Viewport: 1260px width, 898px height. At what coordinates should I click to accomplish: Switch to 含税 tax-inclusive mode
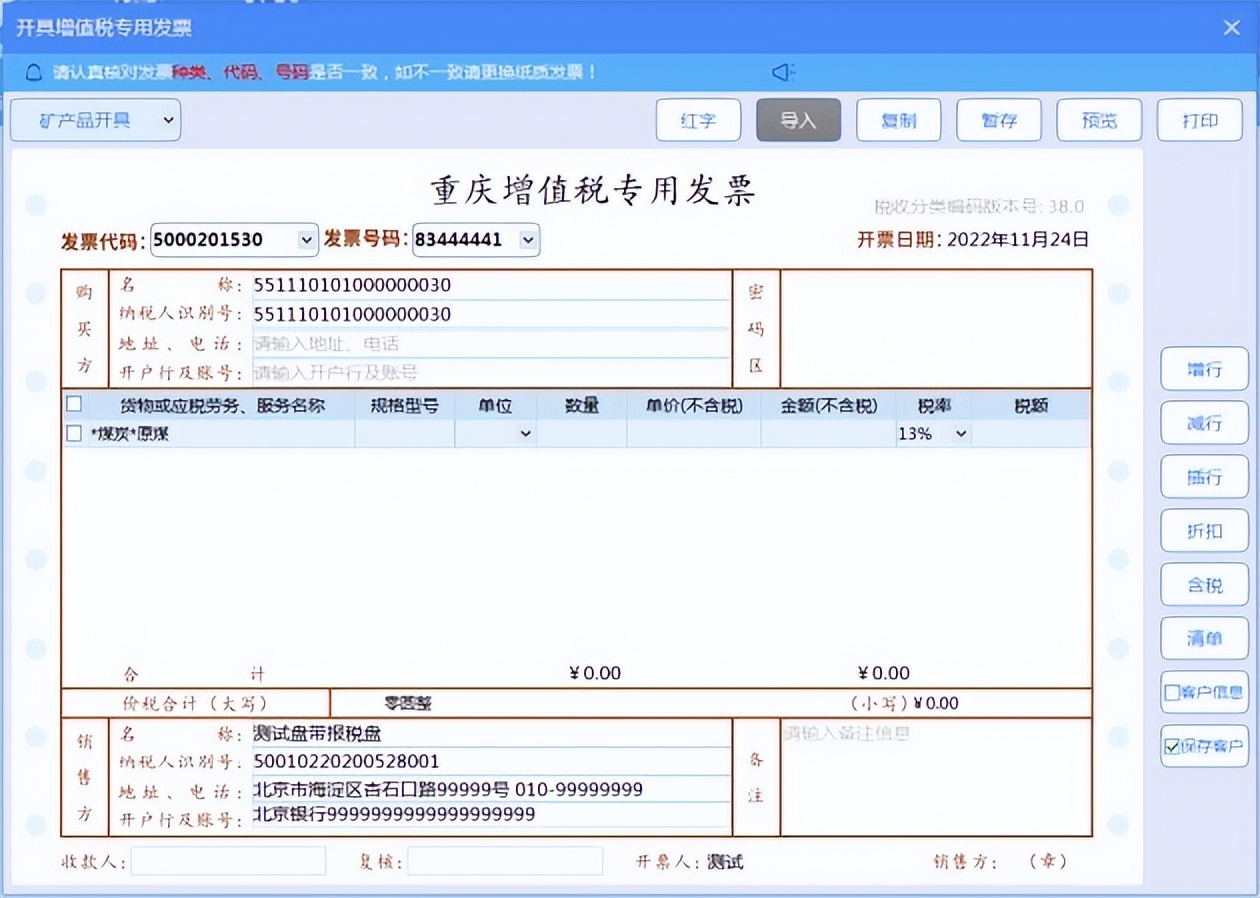click(1204, 585)
